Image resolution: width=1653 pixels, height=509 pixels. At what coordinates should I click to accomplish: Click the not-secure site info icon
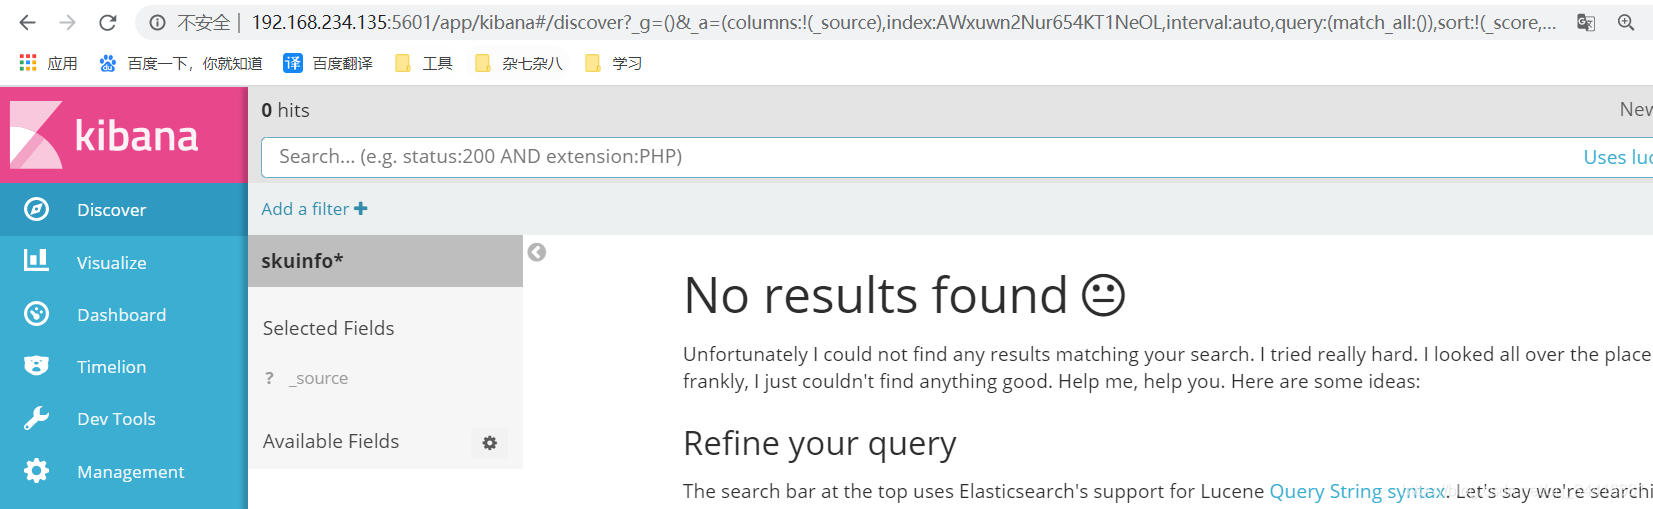tap(157, 22)
